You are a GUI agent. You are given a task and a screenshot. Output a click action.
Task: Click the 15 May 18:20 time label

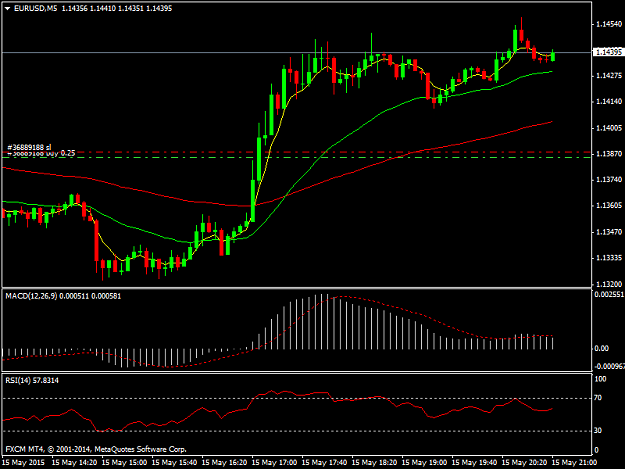374,463
